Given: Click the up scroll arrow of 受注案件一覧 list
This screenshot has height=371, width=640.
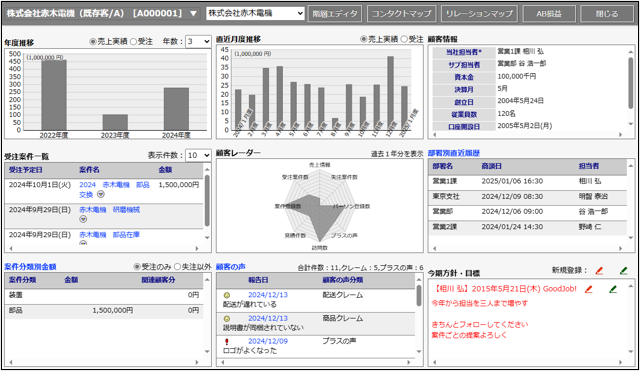Looking at the screenshot, I should click(x=207, y=169).
